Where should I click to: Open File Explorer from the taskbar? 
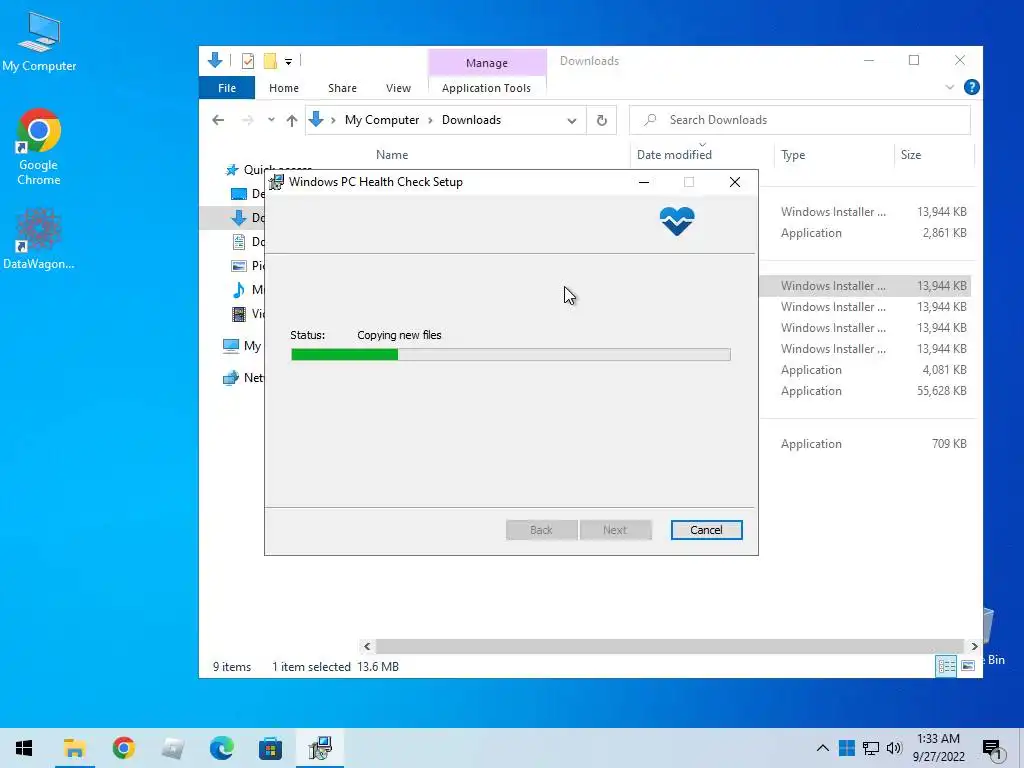pyautogui.click(x=74, y=748)
